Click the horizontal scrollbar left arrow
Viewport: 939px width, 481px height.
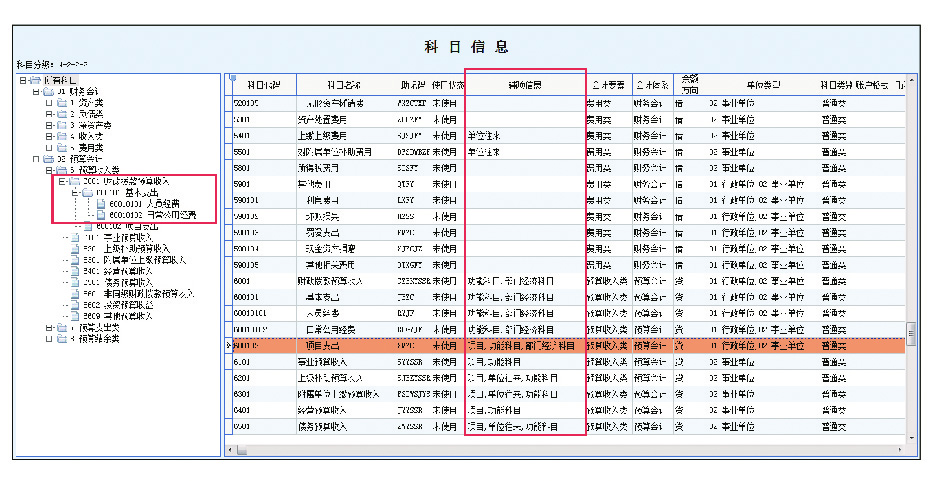pos(231,450)
